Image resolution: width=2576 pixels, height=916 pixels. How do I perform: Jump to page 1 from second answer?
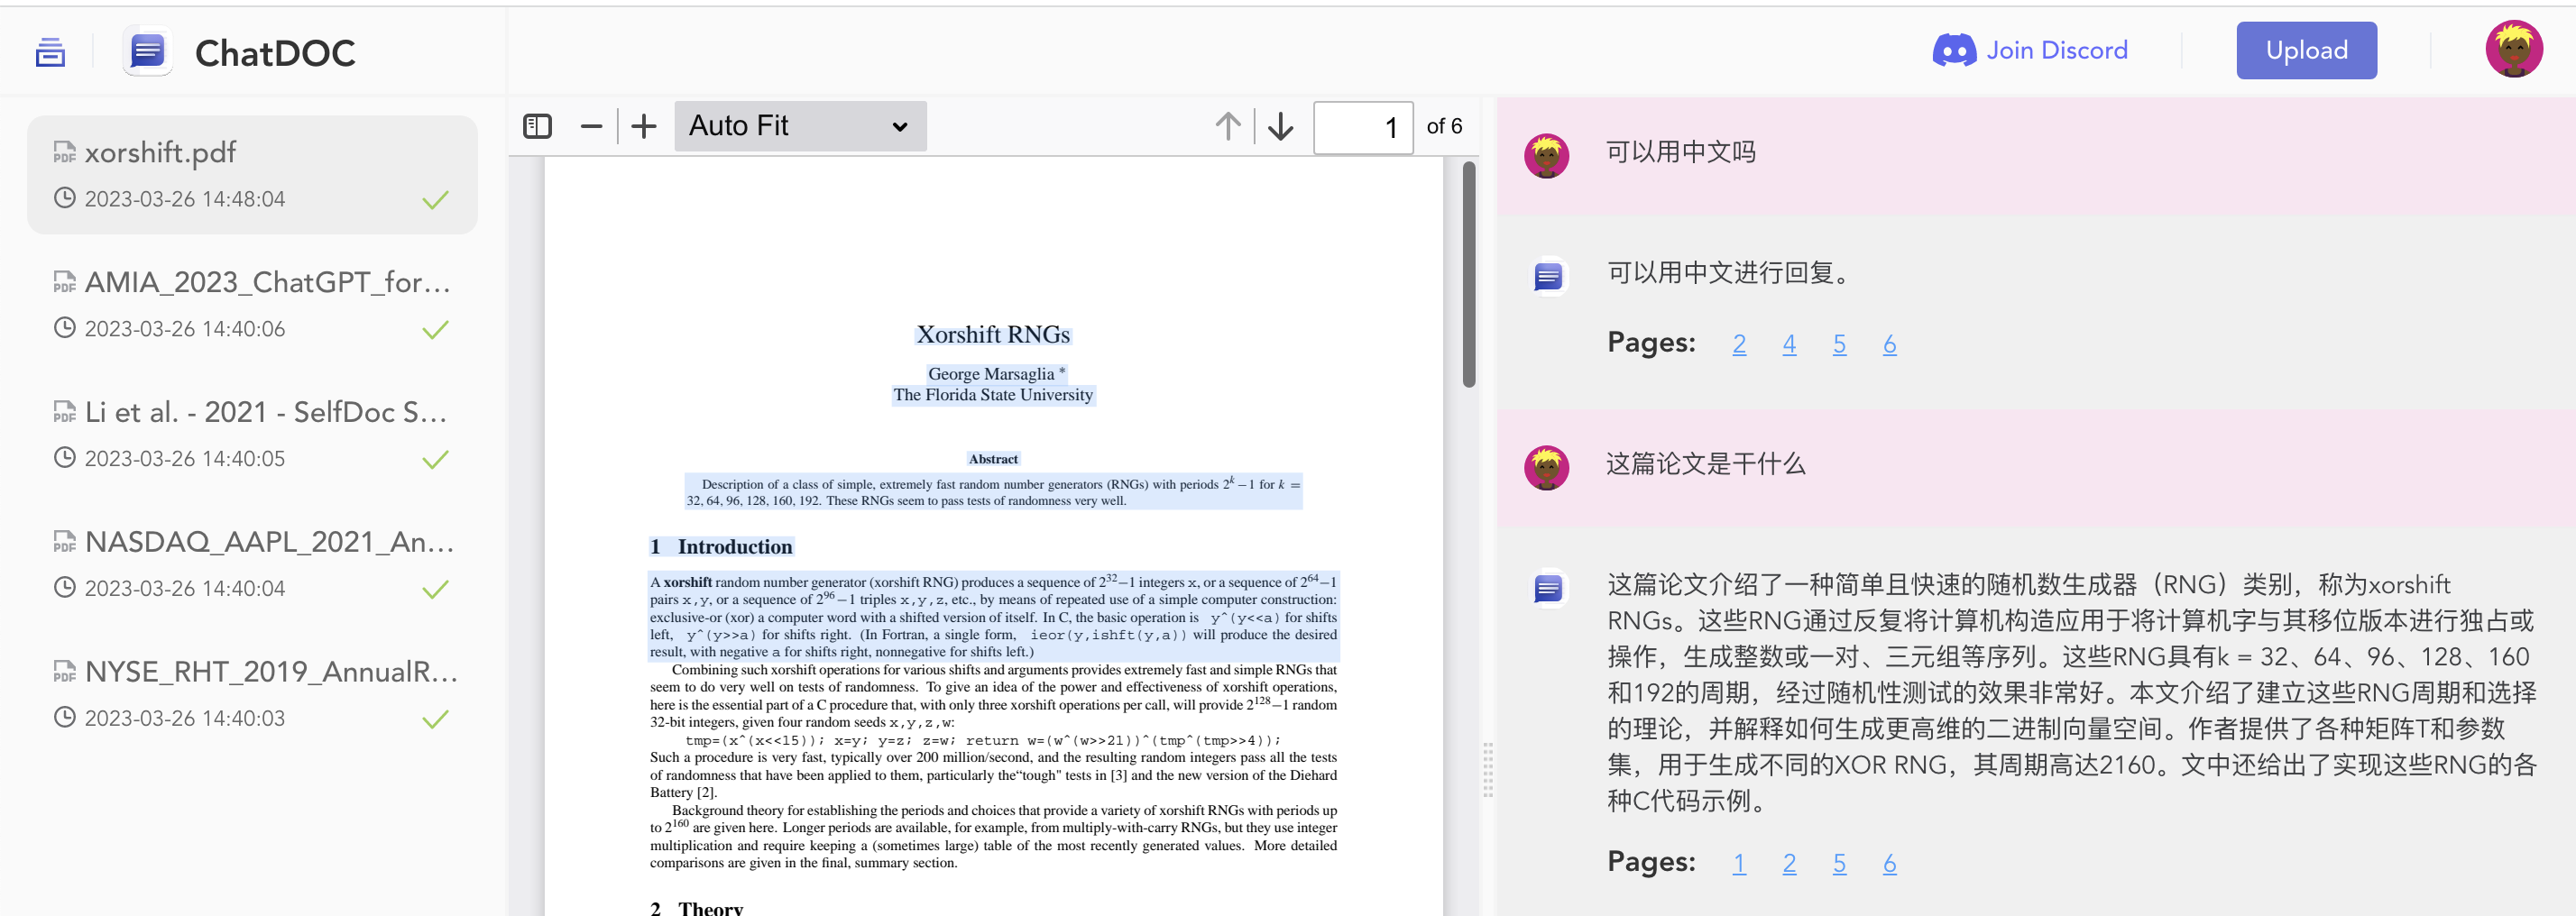(x=1738, y=863)
